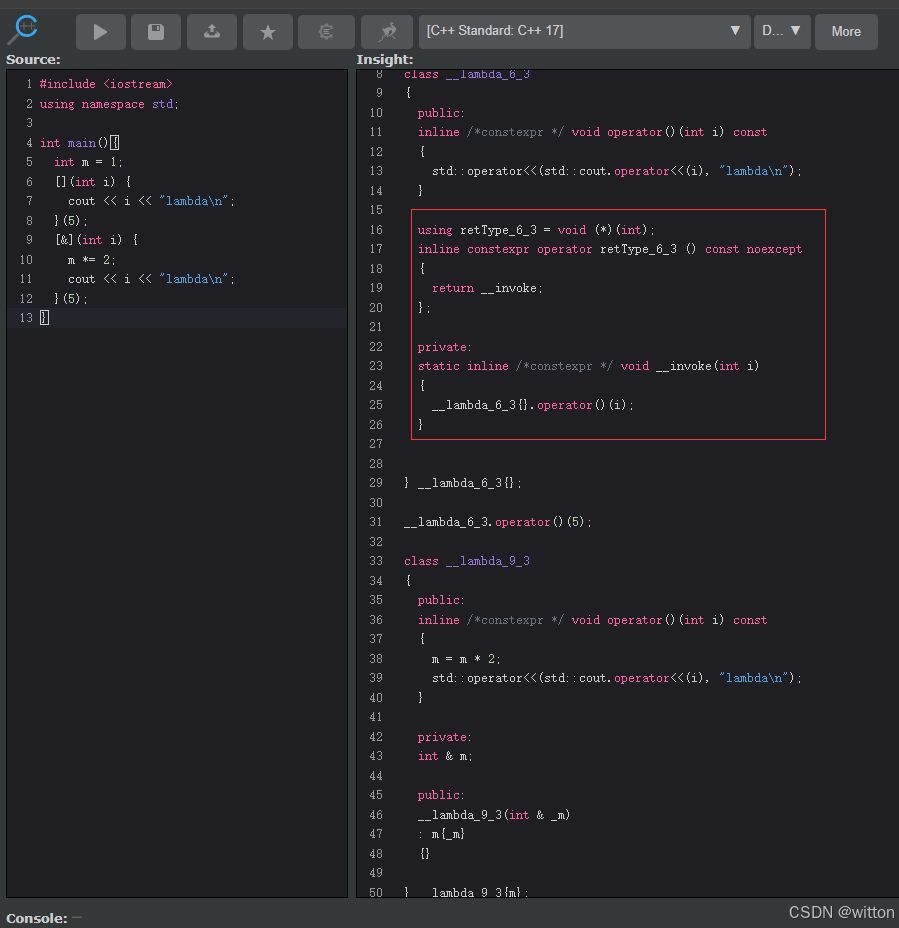Viewport: 899px width, 928px height.
Task: Click 'class __lambda_9_3' in Insight output
Action: click(467, 561)
